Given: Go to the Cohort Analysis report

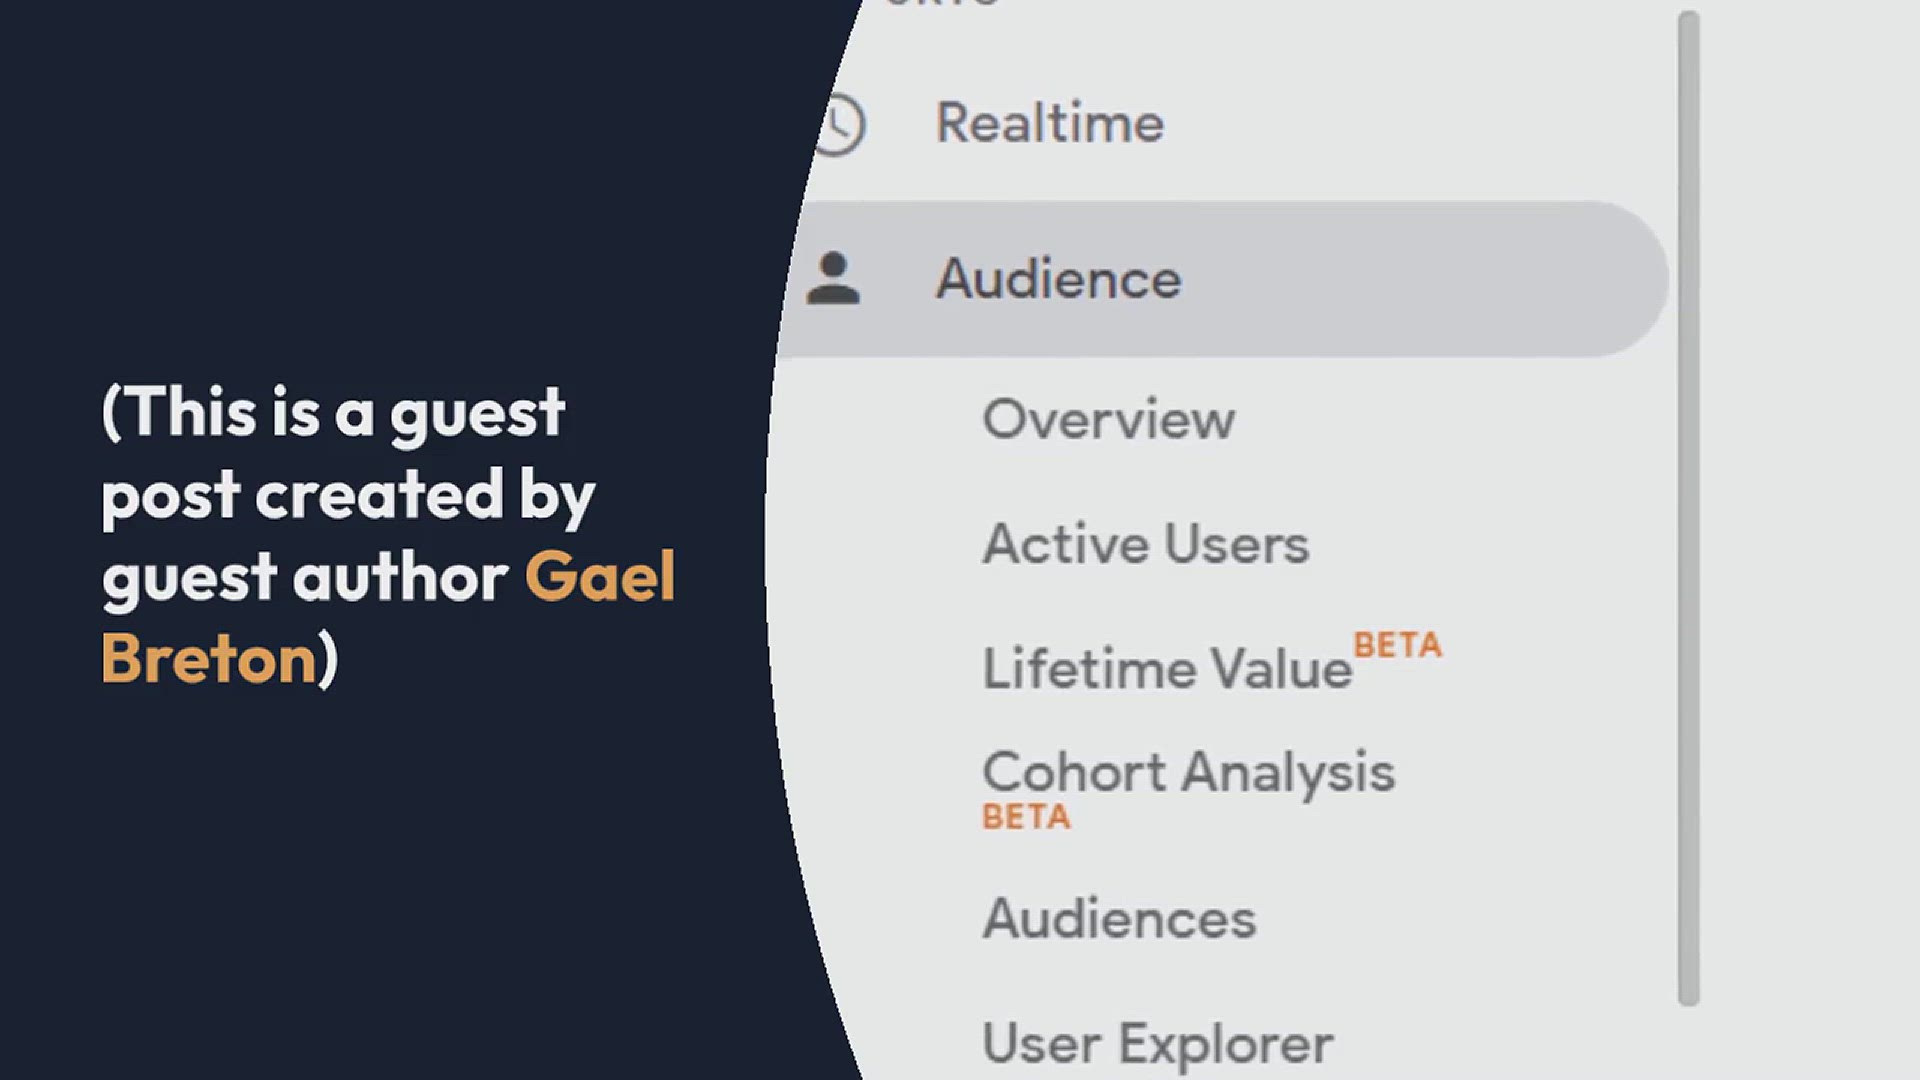Looking at the screenshot, I should point(1188,772).
